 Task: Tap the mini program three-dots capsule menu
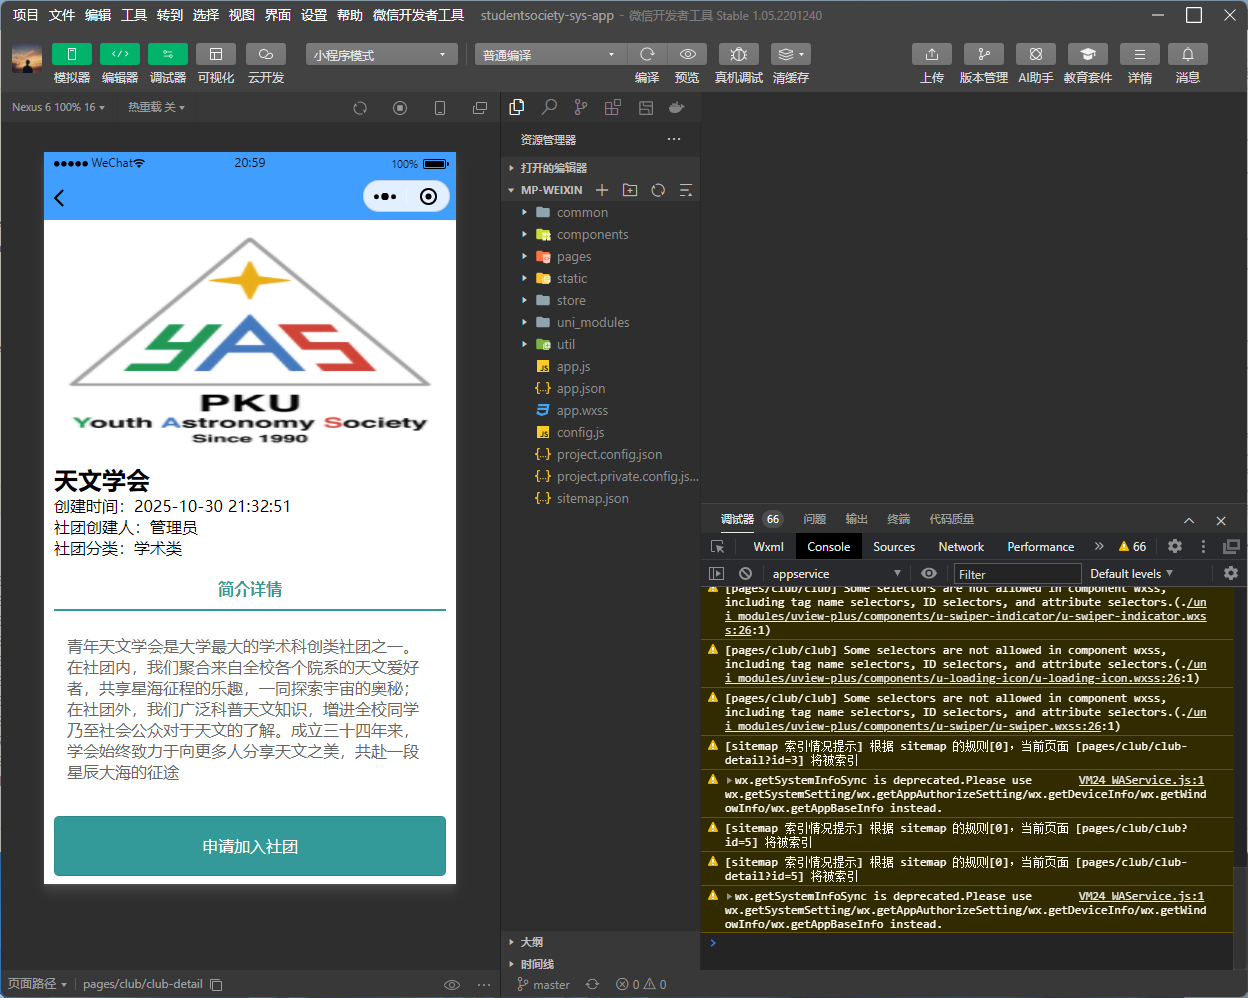point(385,197)
